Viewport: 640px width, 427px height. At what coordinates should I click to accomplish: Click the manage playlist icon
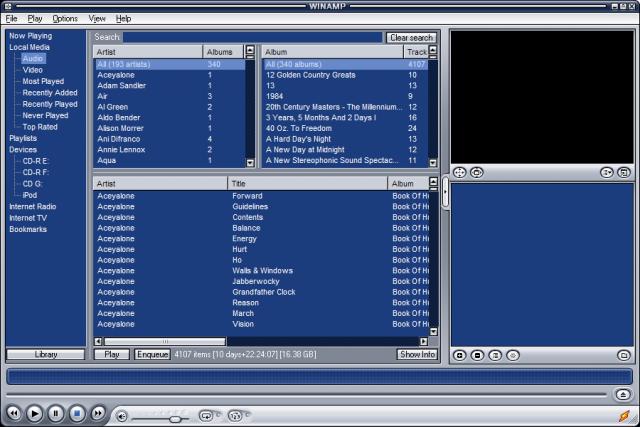click(x=624, y=356)
